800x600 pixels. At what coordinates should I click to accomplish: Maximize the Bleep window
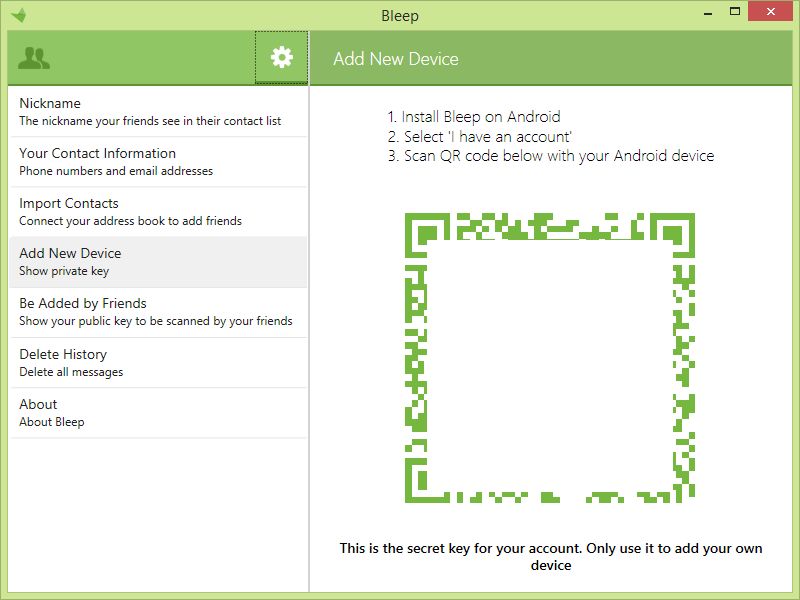click(x=735, y=11)
